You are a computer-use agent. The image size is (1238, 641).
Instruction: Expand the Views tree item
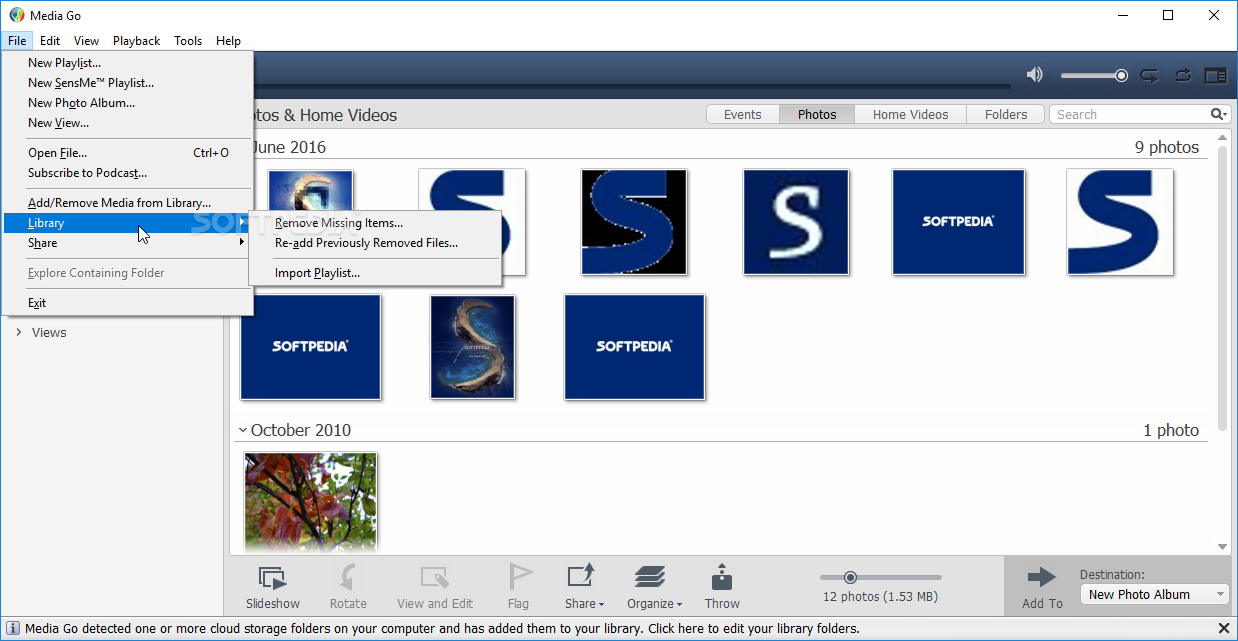19,332
